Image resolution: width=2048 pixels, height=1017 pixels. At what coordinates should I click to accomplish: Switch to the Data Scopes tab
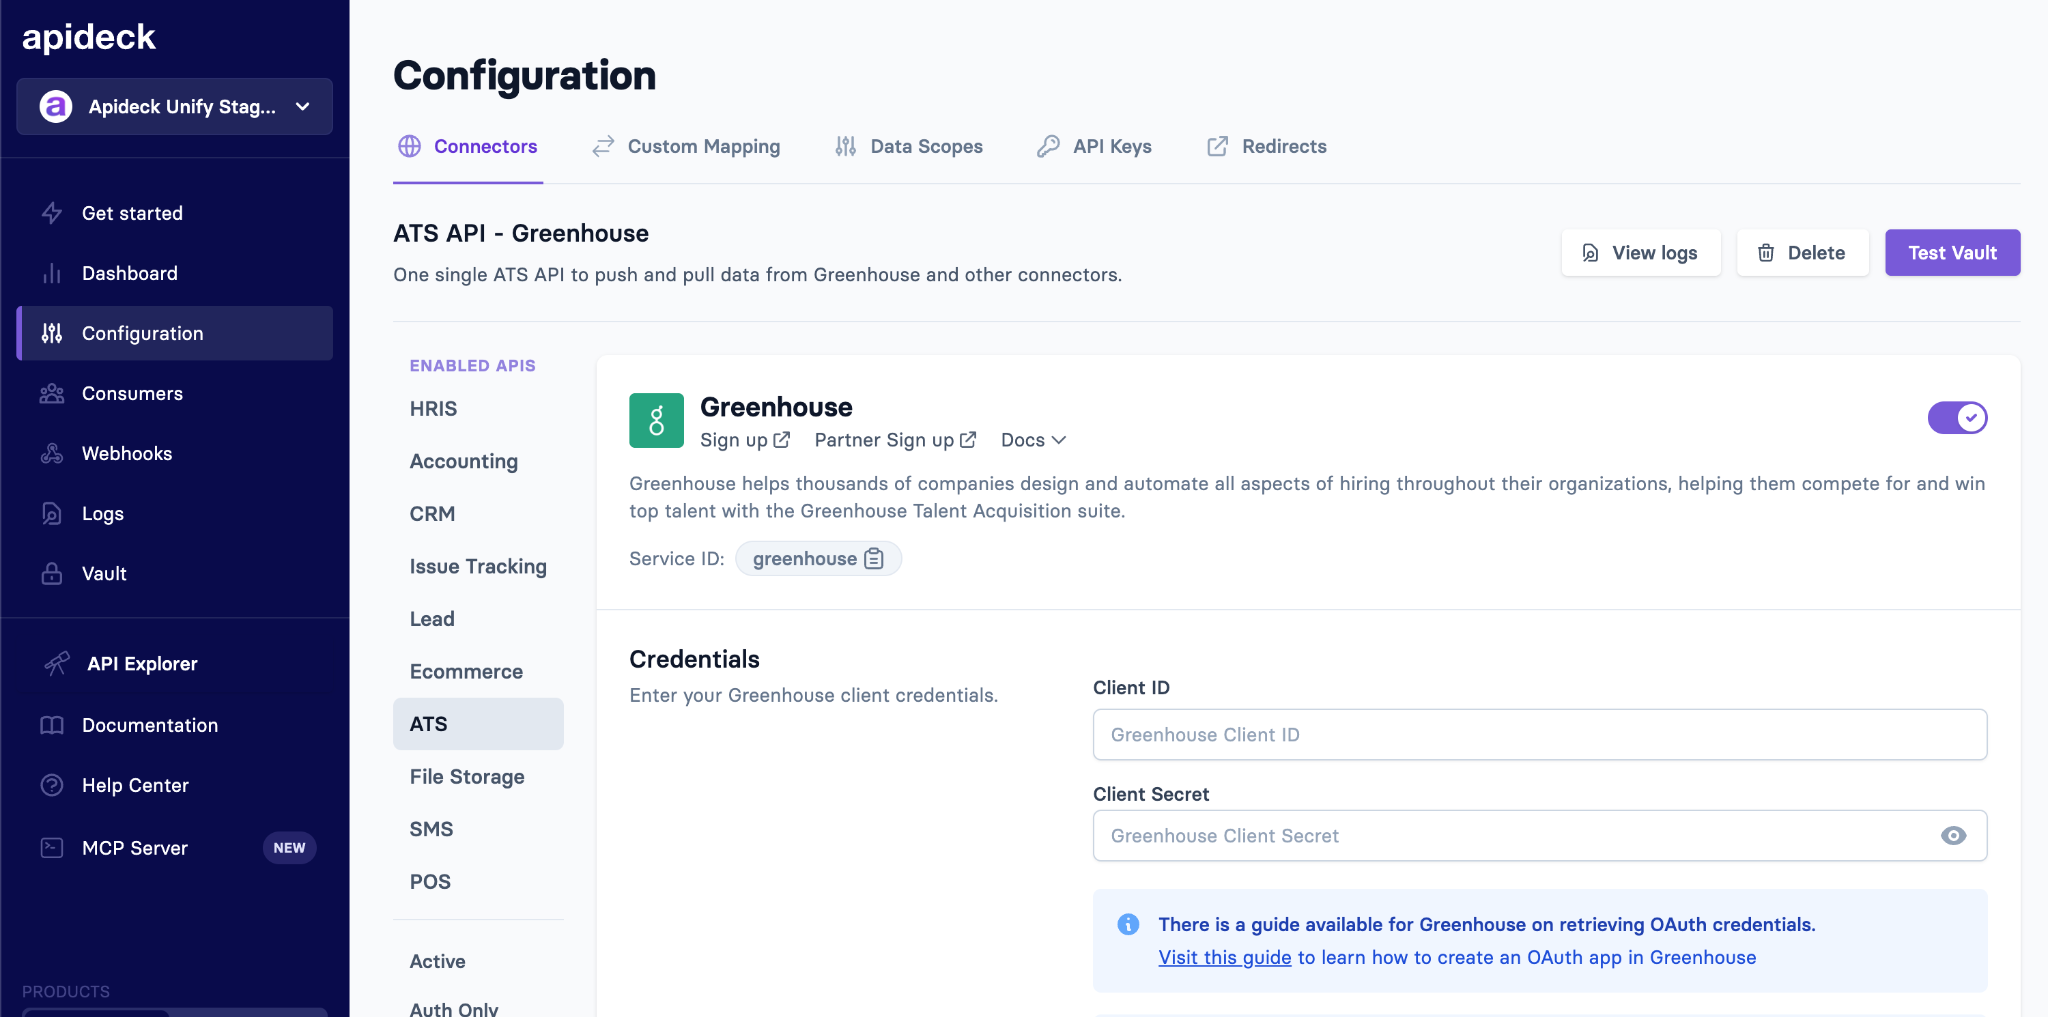coord(909,146)
